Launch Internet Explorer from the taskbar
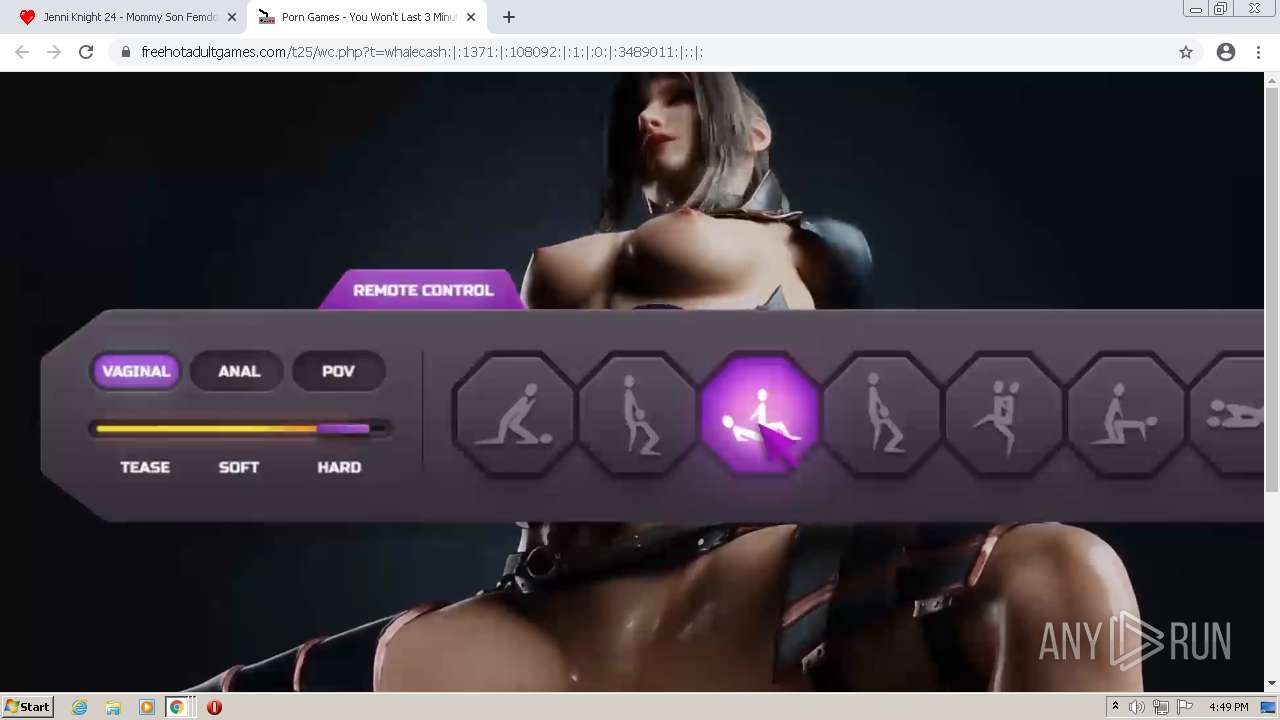 click(x=80, y=707)
